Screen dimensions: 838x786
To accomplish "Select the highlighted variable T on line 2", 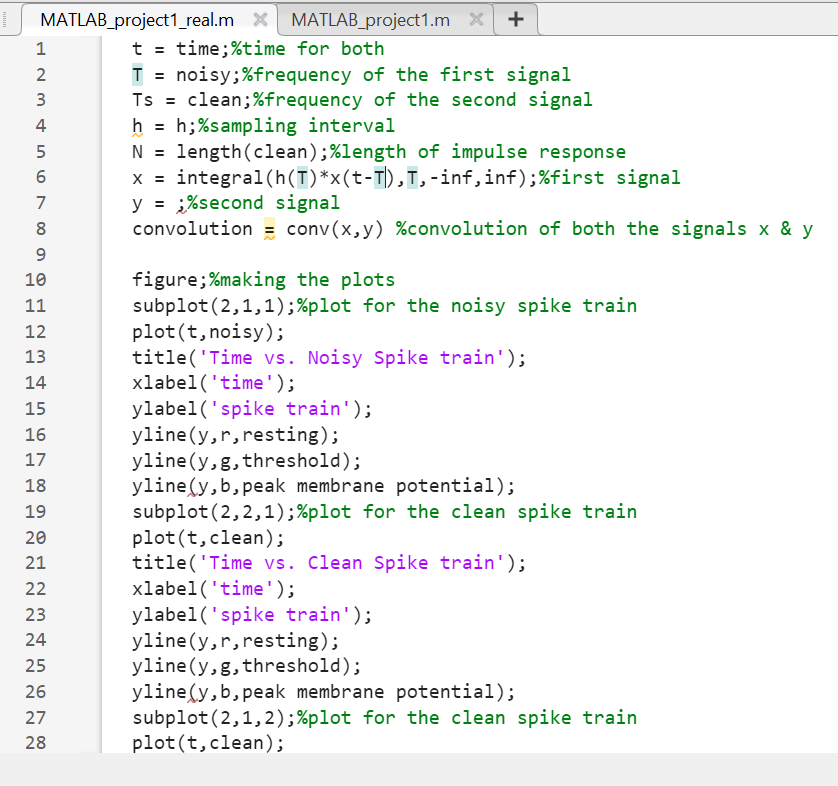I will click(134, 74).
